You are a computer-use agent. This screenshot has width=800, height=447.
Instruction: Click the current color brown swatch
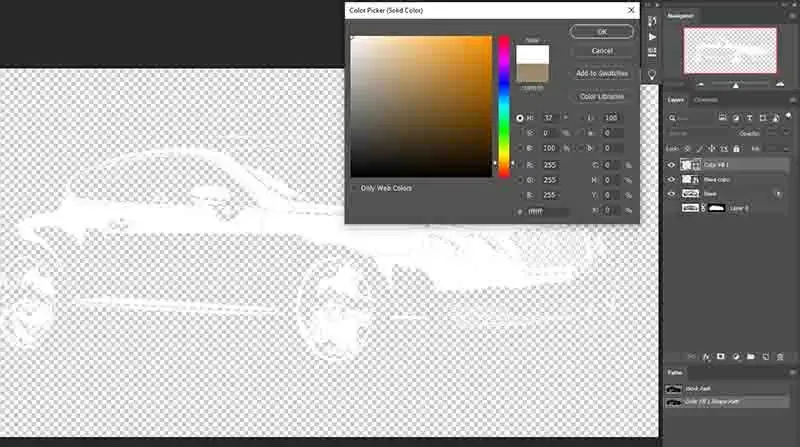(x=533, y=73)
